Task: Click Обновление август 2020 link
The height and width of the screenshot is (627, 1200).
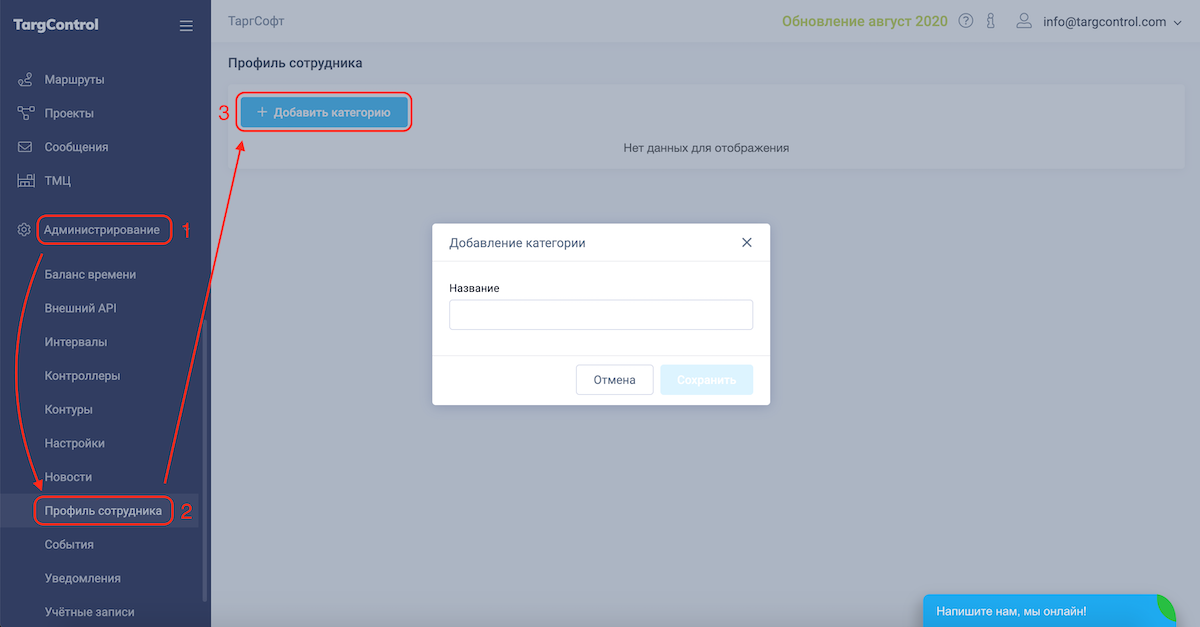Action: click(864, 21)
